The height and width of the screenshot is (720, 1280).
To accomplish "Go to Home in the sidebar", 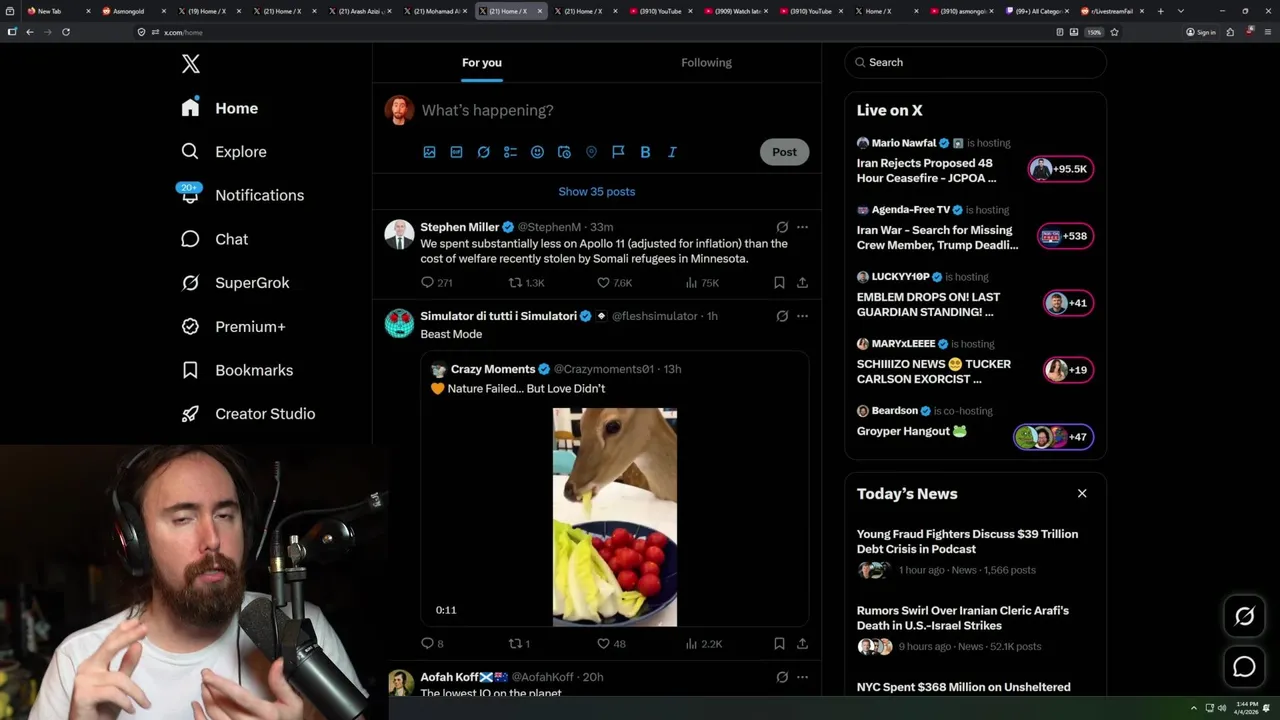I will click(x=220, y=108).
